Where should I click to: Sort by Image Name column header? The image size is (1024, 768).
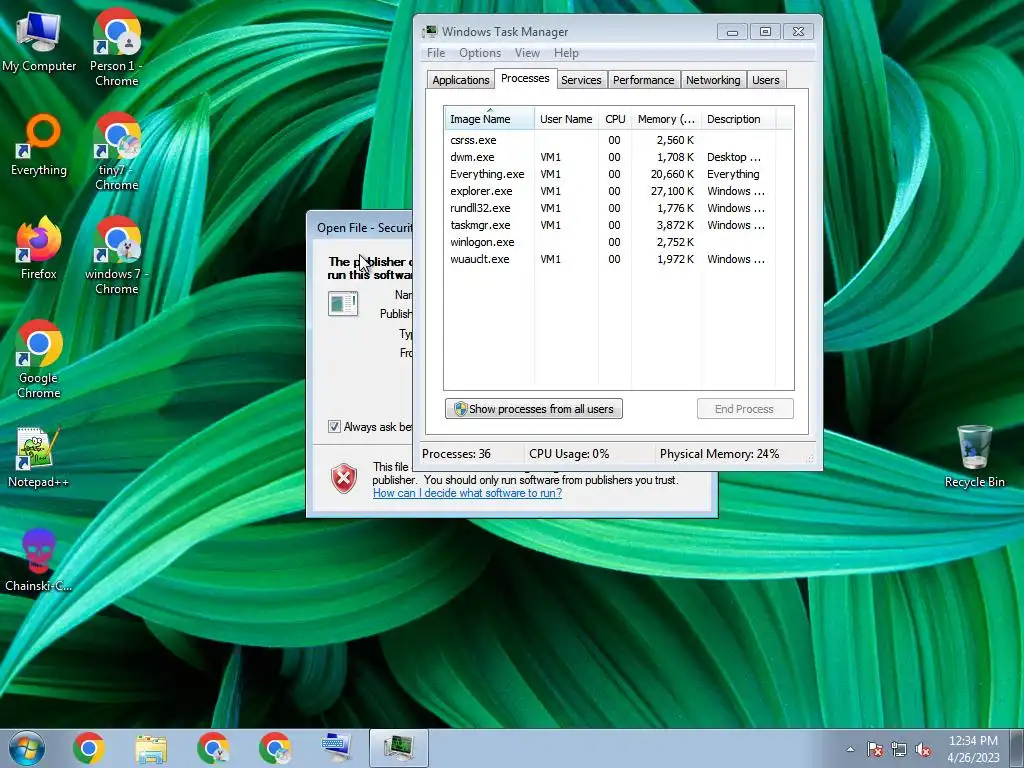click(x=489, y=119)
